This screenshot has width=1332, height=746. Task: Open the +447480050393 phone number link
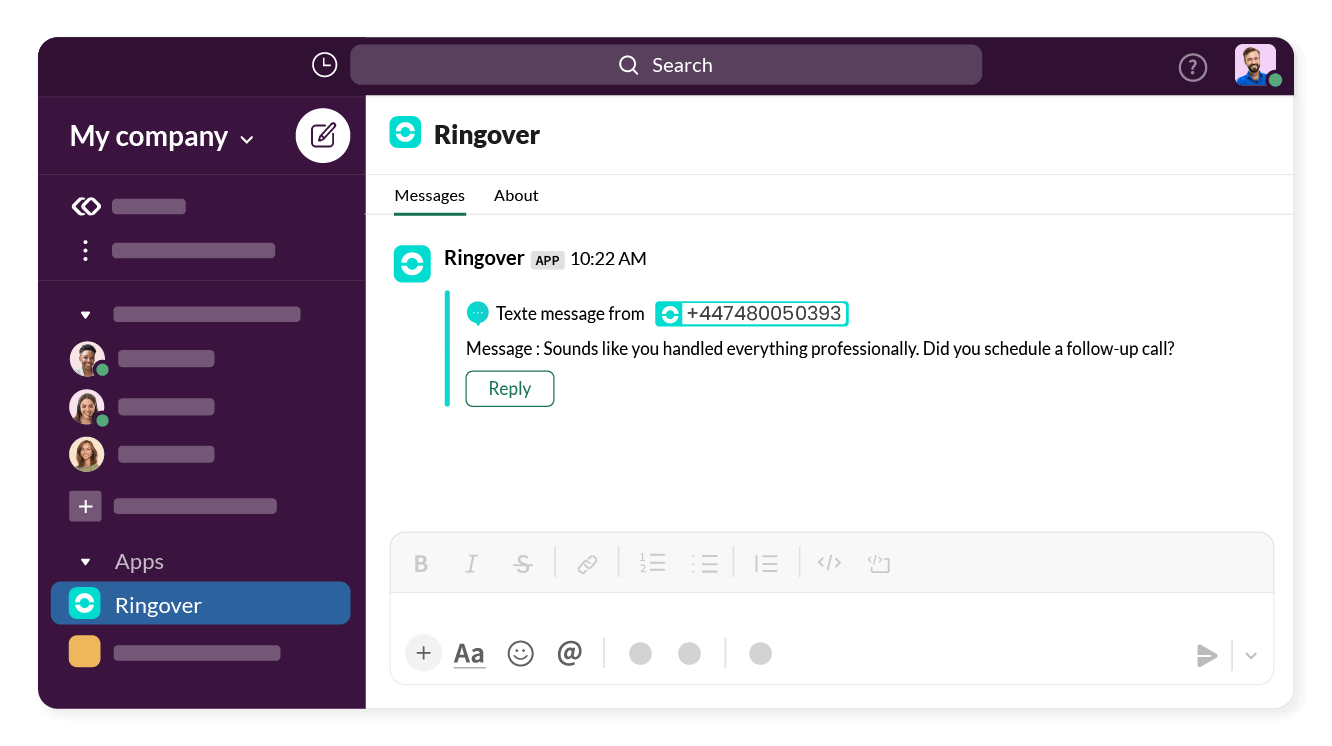pos(764,313)
